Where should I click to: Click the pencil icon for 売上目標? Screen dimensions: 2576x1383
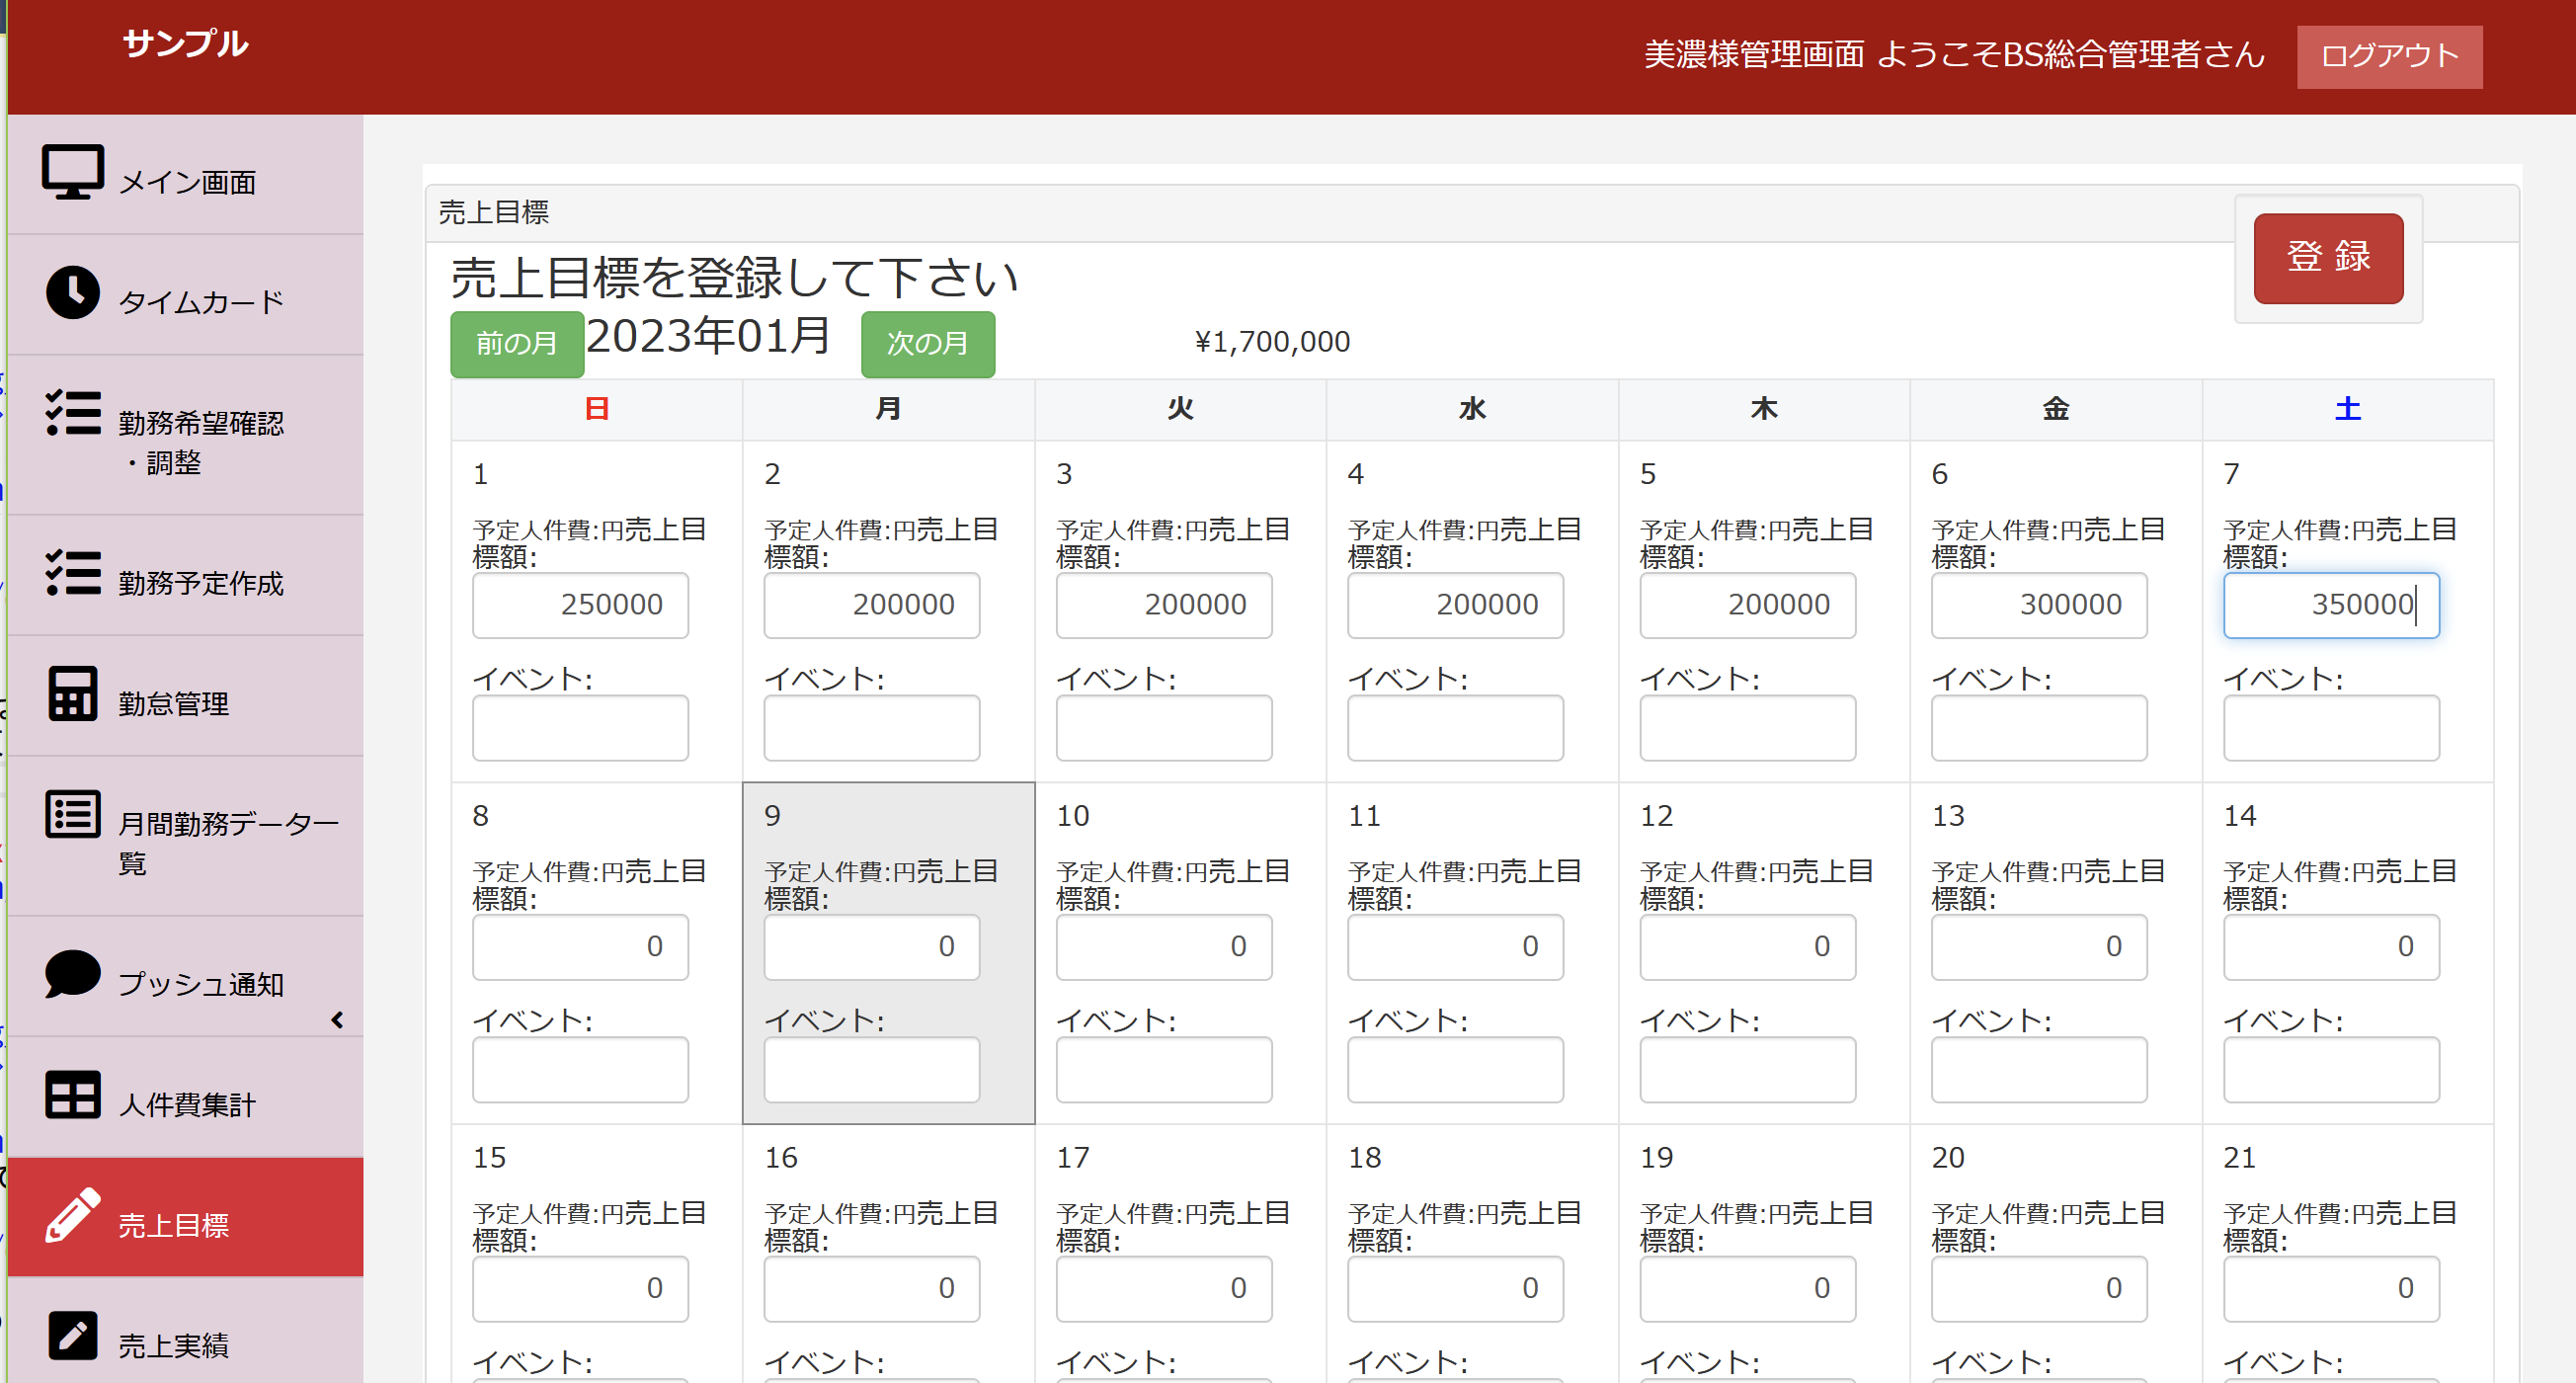[x=72, y=1215]
